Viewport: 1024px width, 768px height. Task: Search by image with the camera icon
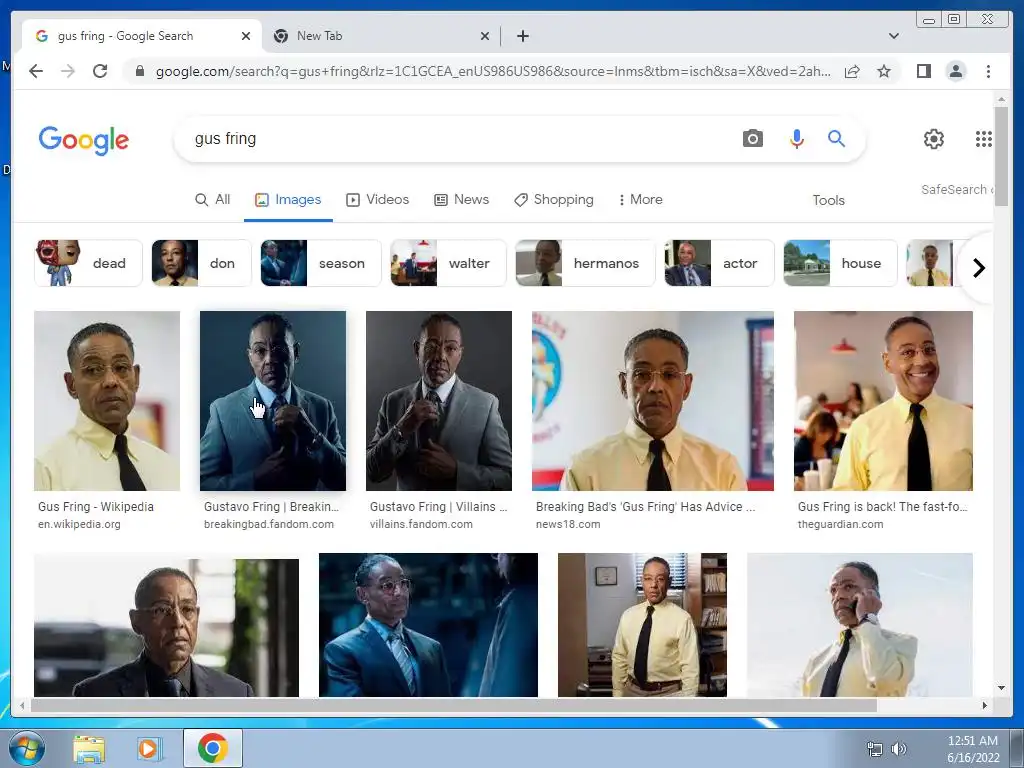pos(752,138)
